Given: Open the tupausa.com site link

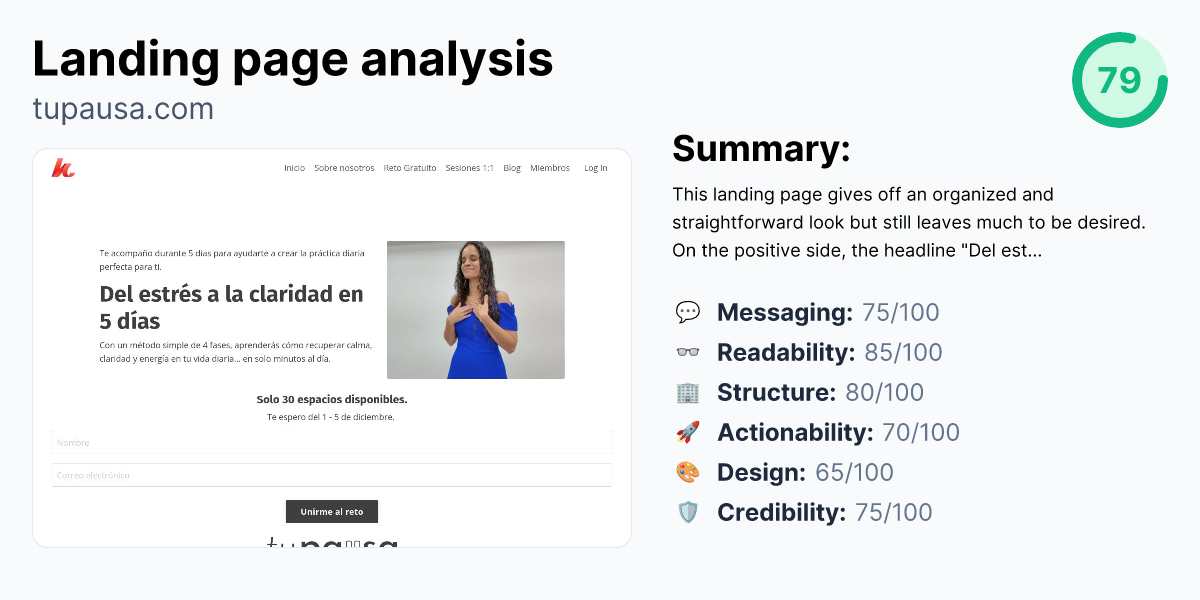Looking at the screenshot, I should (122, 108).
